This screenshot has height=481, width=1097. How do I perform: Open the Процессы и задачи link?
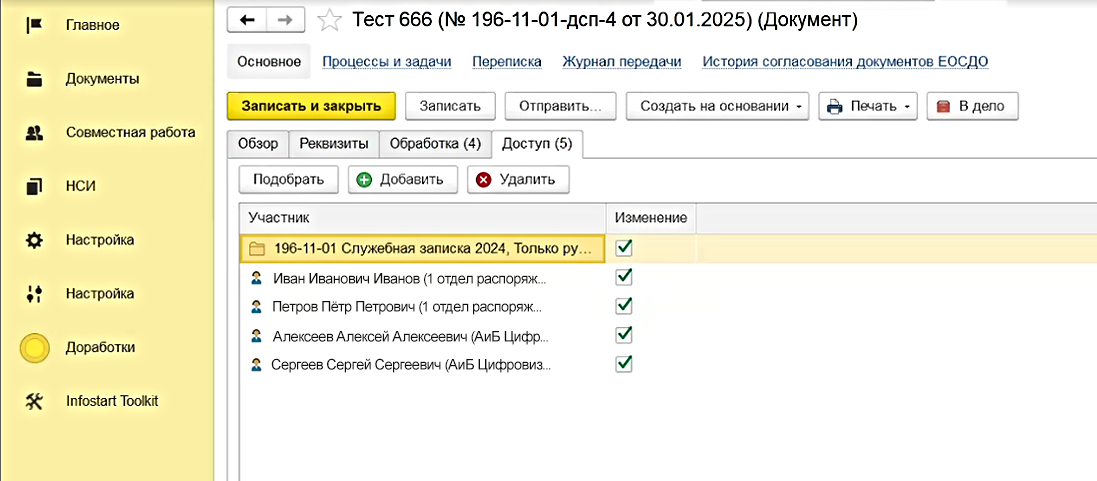click(386, 62)
